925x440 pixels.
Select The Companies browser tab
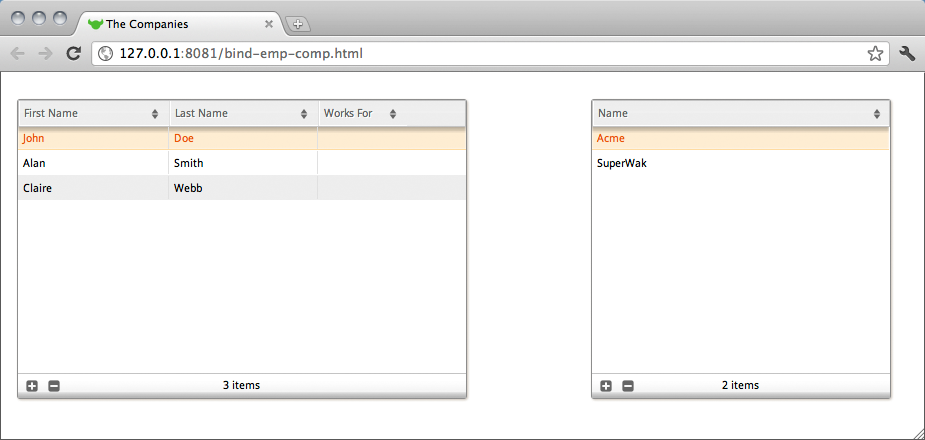pyautogui.click(x=170, y=23)
